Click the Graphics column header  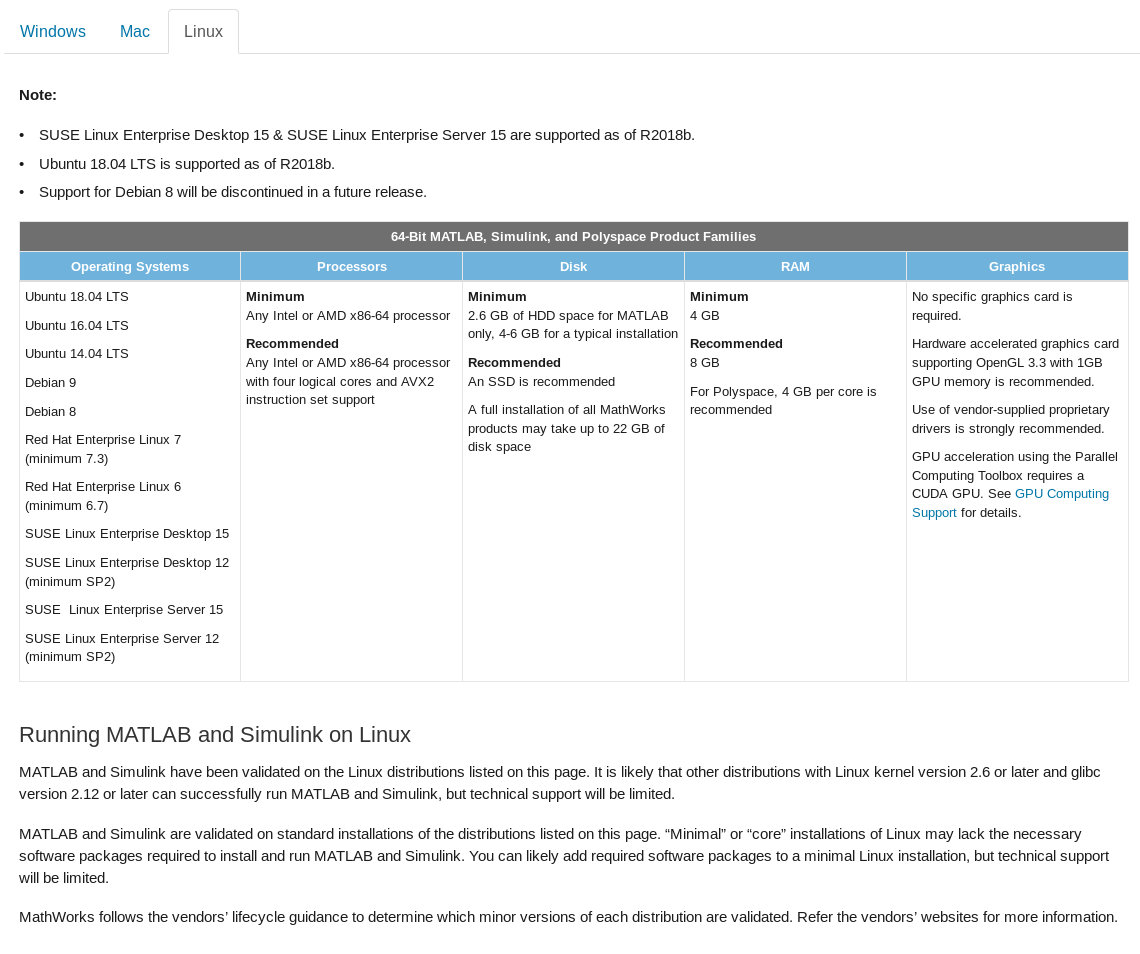[x=1016, y=266]
